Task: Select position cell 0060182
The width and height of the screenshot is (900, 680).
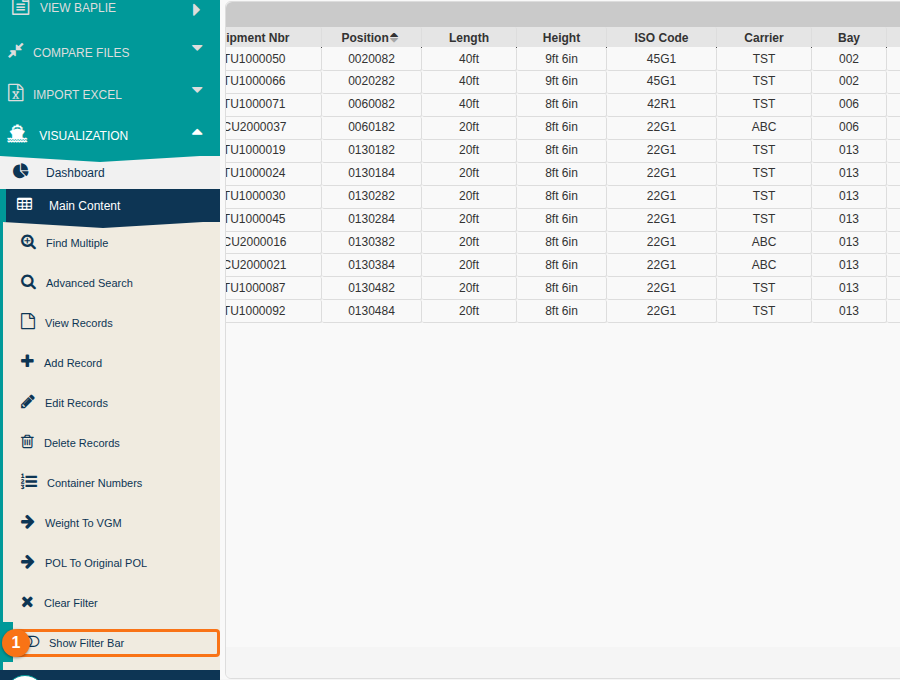Action: [371, 127]
